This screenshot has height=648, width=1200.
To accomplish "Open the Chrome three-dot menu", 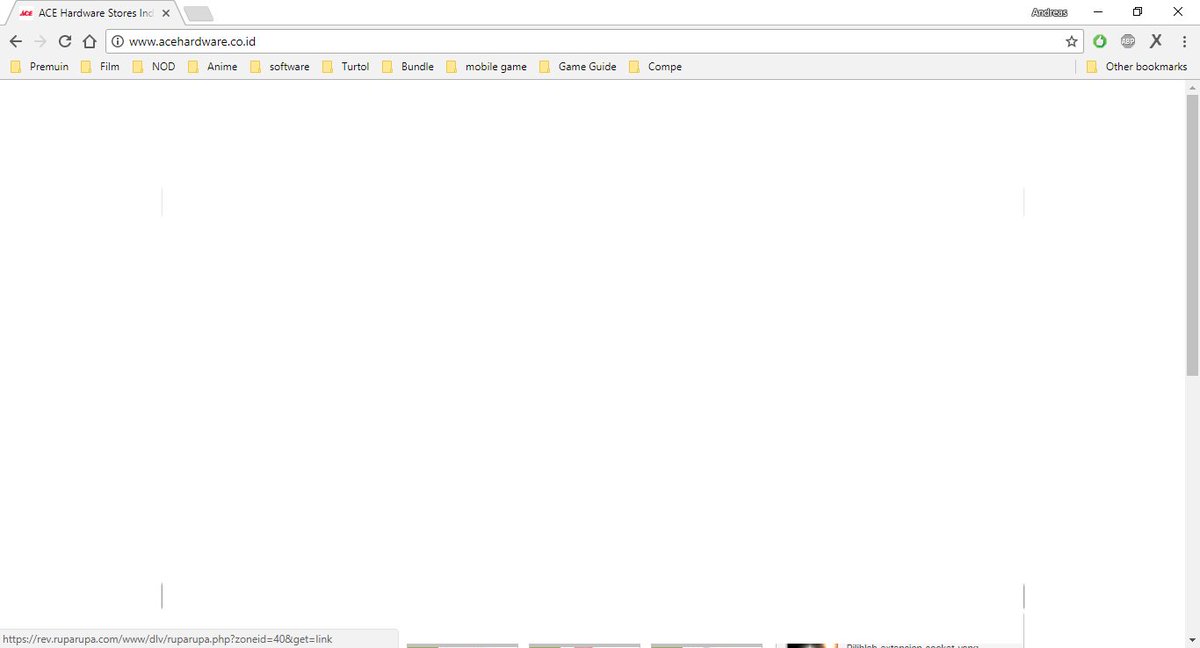I will tap(1182, 41).
